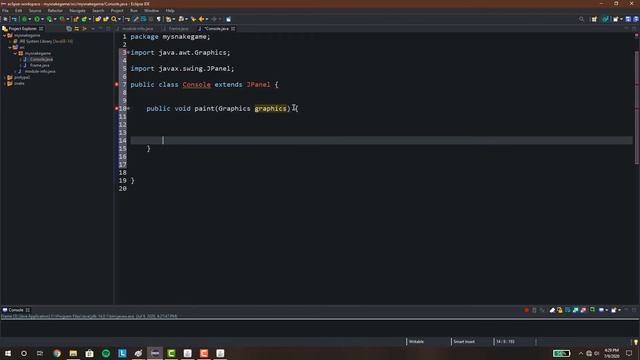Click the Last Edit Location icon

click(x=193, y=19)
